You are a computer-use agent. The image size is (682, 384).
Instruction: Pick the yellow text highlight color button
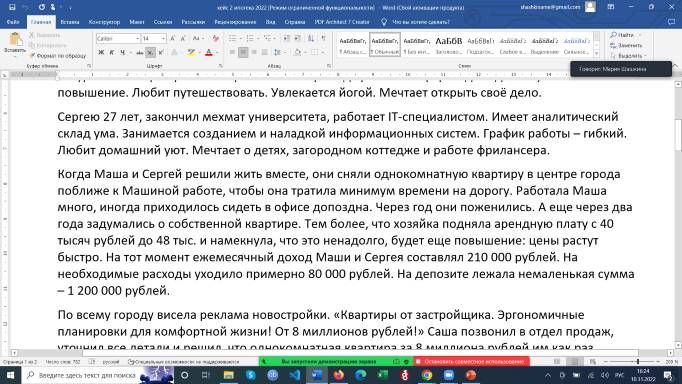(190, 52)
